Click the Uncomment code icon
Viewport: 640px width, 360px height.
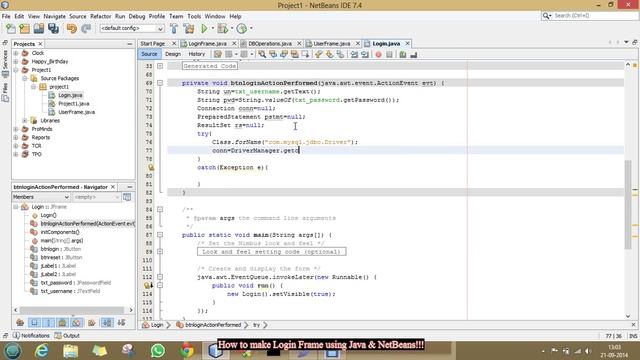tap(413, 54)
